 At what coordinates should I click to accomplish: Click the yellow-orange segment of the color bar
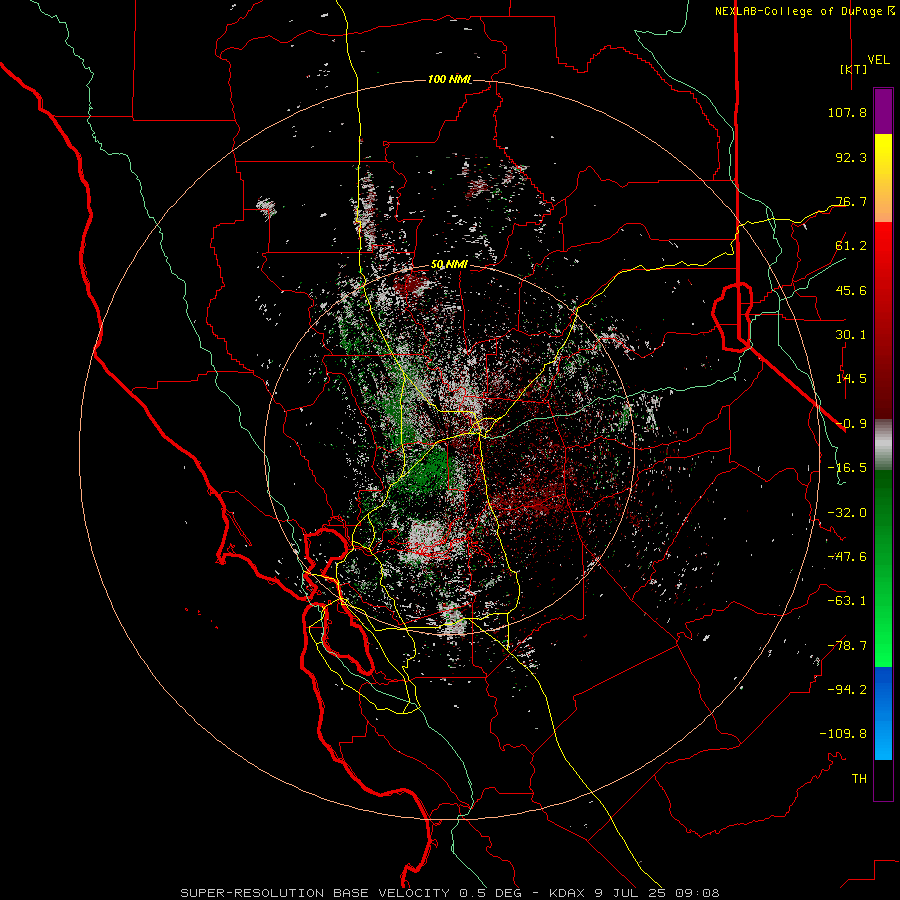click(x=883, y=178)
